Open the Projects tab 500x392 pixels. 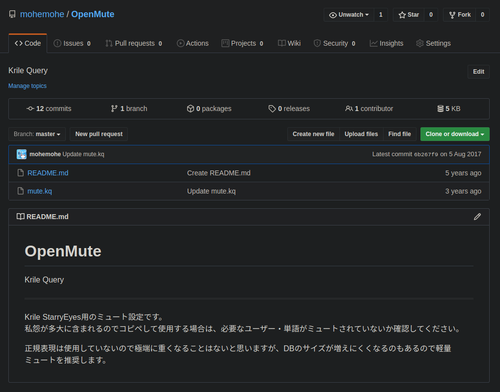coord(242,43)
